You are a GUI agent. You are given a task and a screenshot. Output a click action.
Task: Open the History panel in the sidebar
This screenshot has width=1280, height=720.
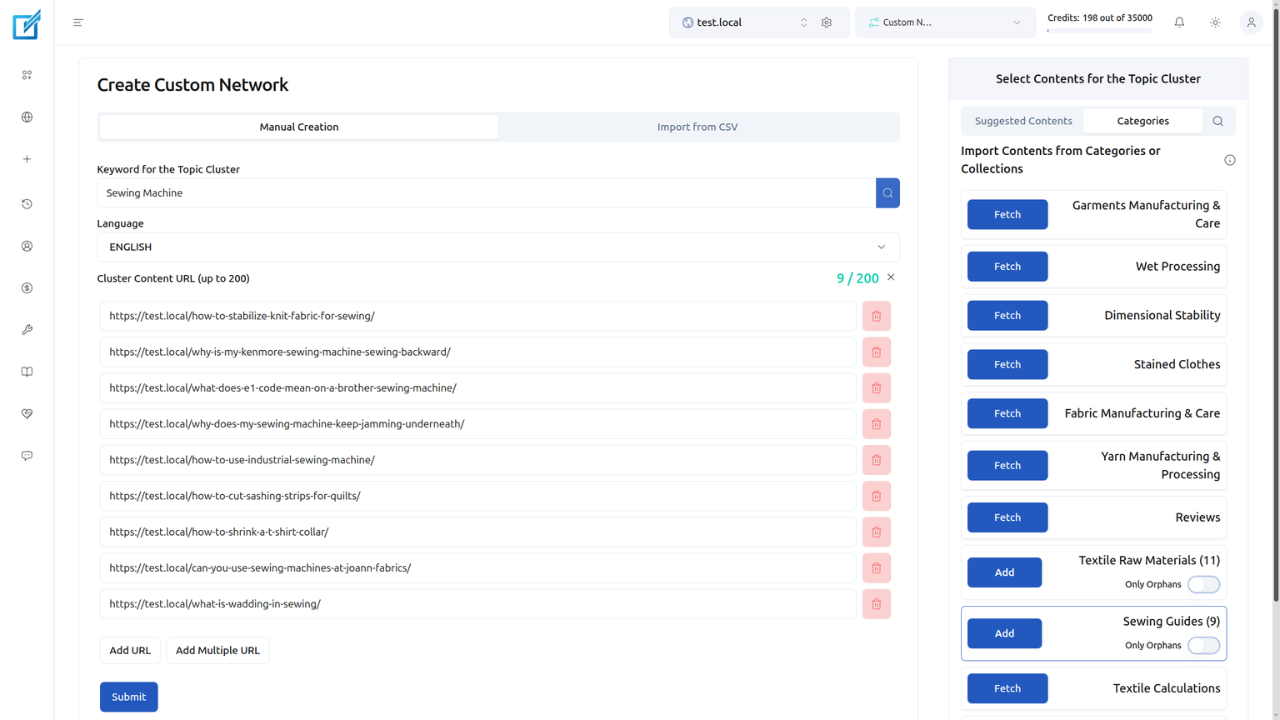(x=27, y=204)
